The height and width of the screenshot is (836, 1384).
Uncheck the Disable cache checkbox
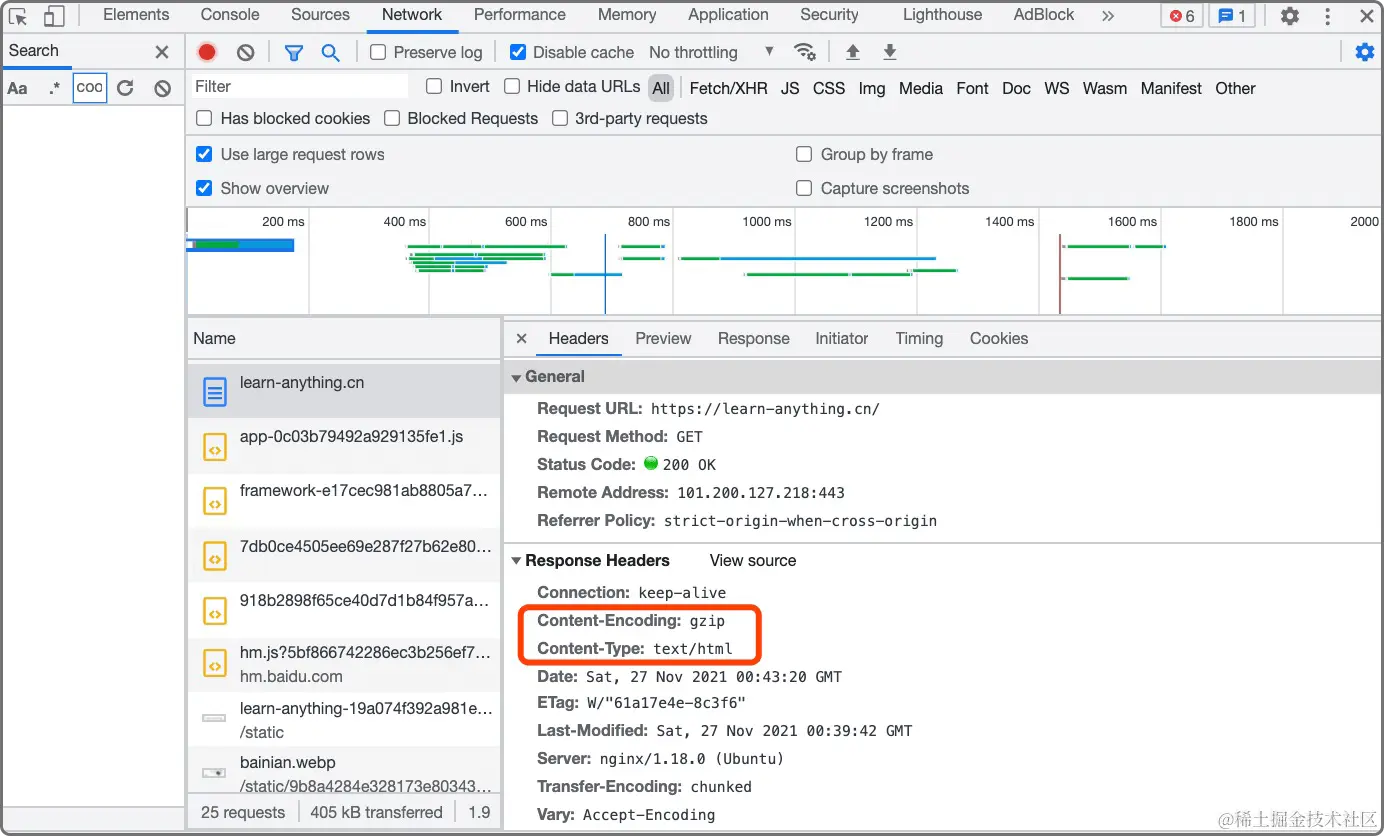pos(517,52)
